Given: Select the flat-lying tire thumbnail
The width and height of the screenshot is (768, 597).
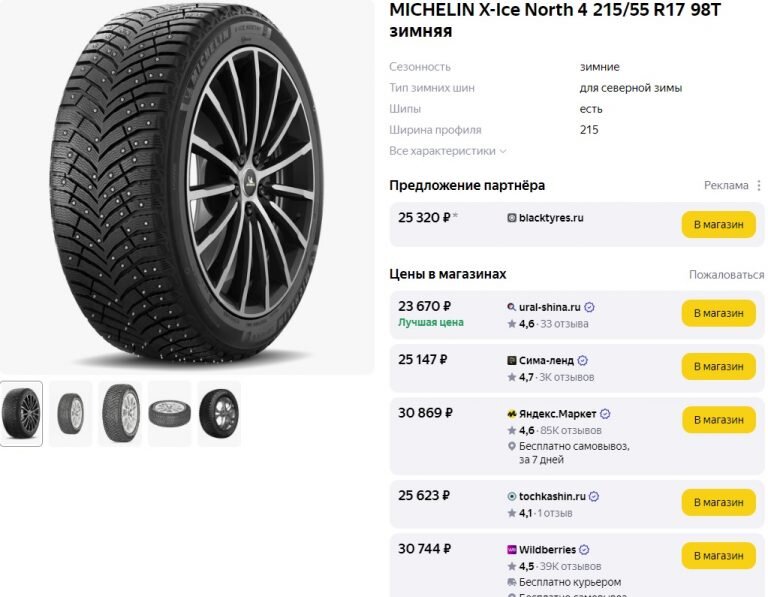Looking at the screenshot, I should tap(169, 414).
